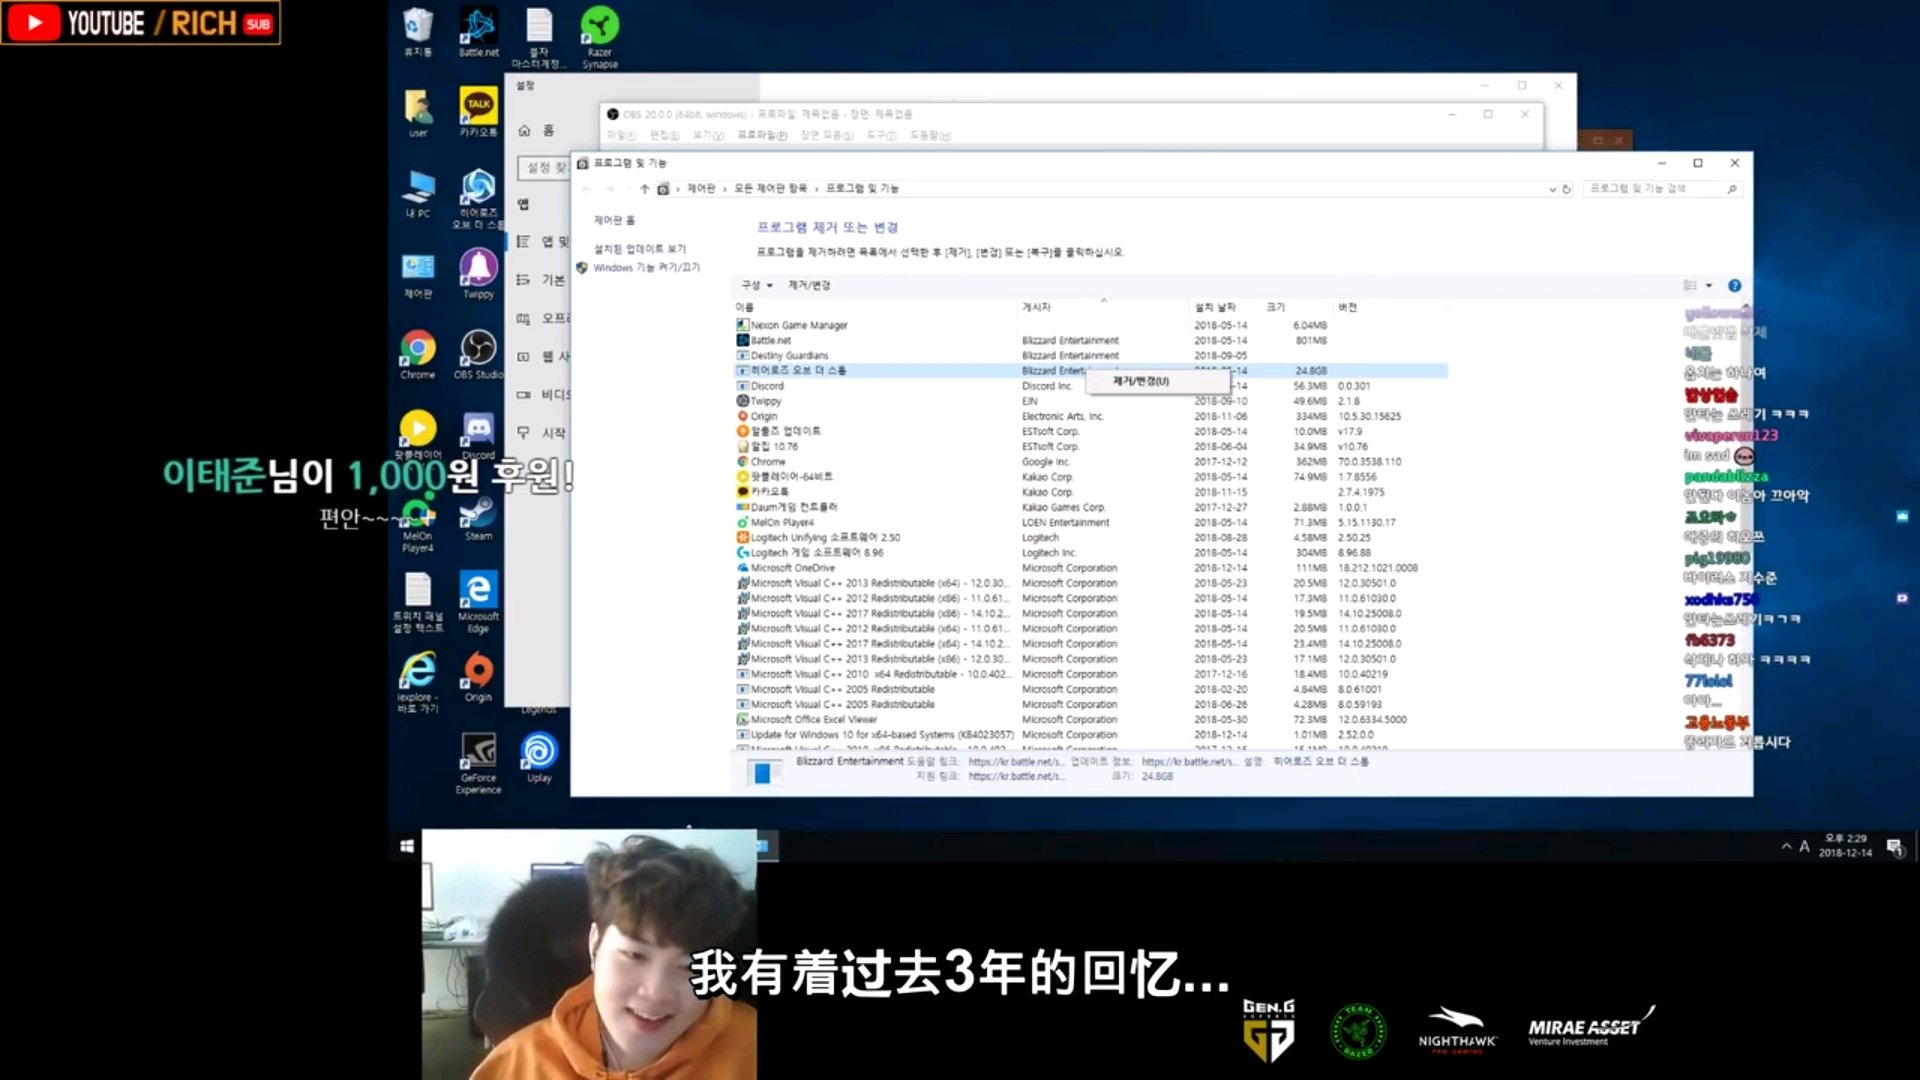Image resolution: width=1920 pixels, height=1080 pixels.
Task: Select the Discord program row
Action: (1090, 386)
